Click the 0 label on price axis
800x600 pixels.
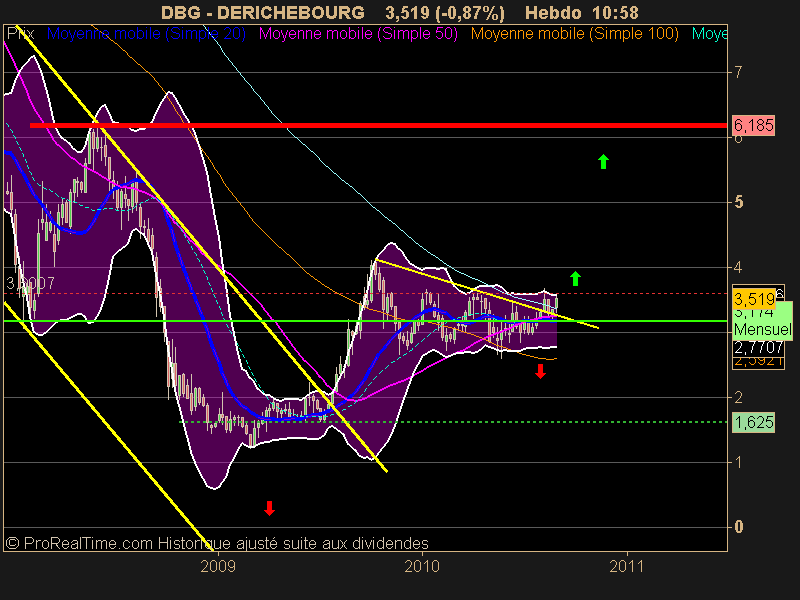pos(738,527)
